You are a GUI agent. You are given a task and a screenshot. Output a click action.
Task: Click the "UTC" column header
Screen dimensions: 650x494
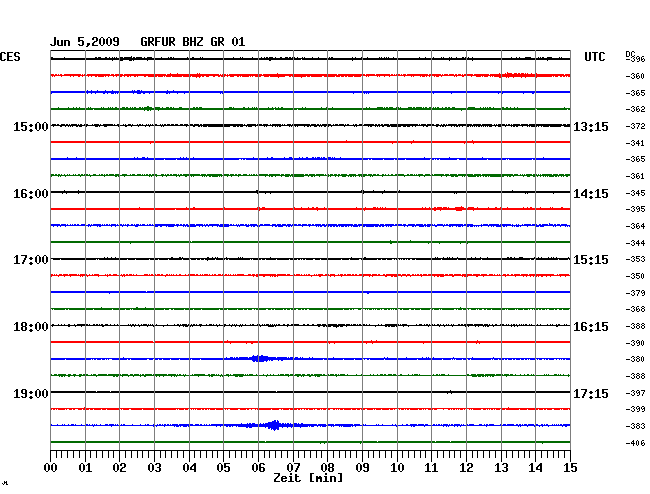pos(594,57)
